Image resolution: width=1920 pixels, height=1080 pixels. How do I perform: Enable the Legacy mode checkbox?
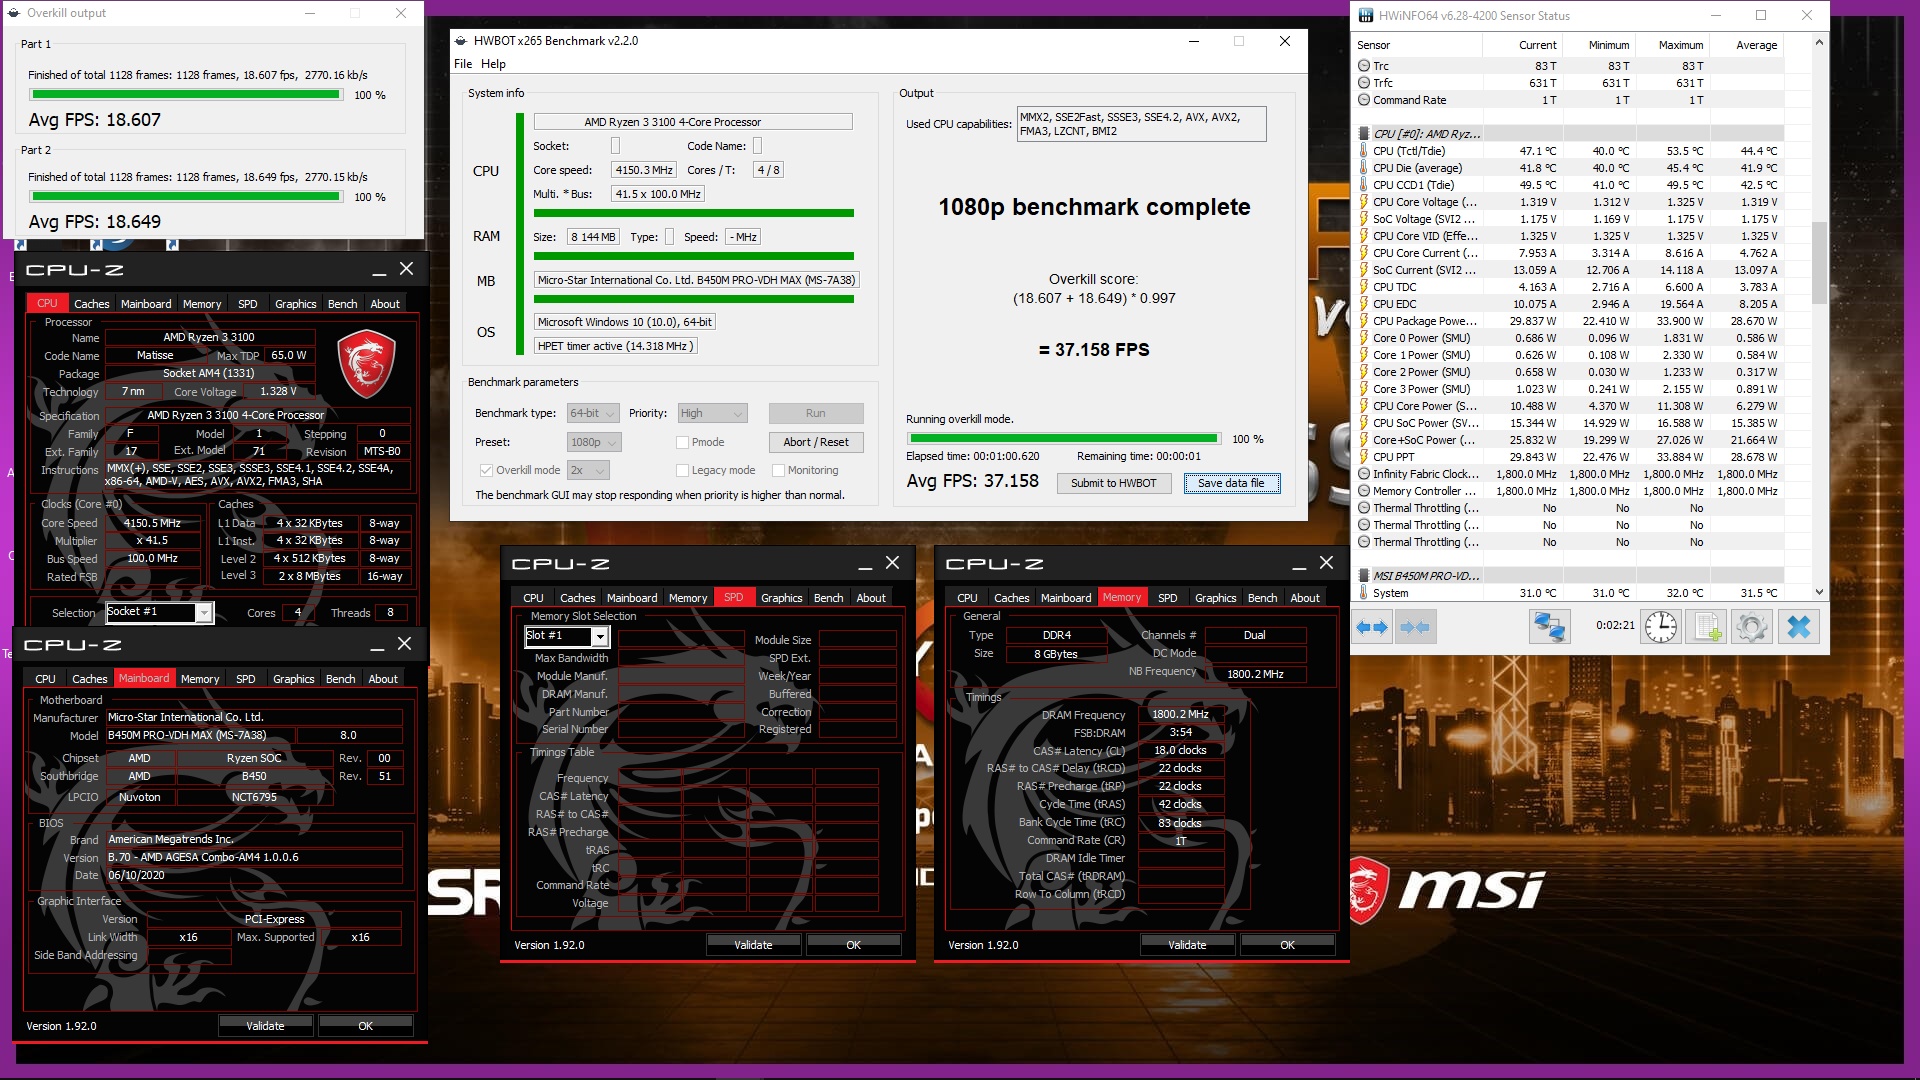[x=682, y=470]
